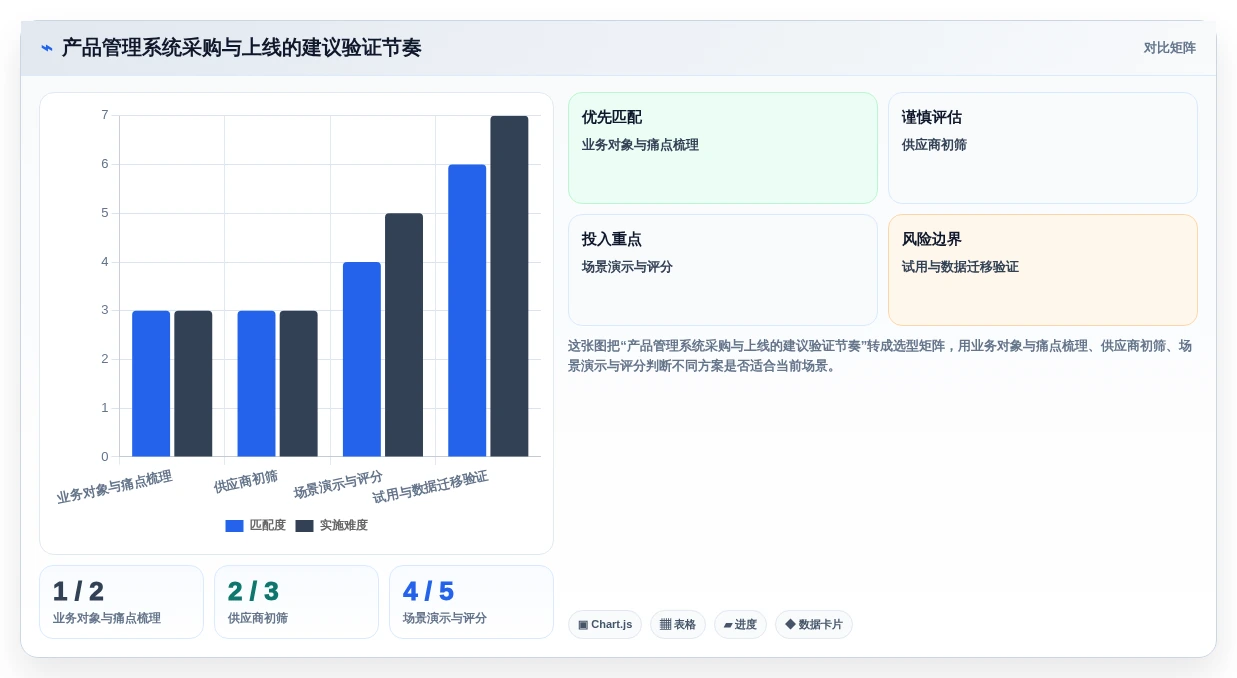Click the 匹配度 legend label
Image resolution: width=1237 pixels, height=678 pixels.
(267, 526)
